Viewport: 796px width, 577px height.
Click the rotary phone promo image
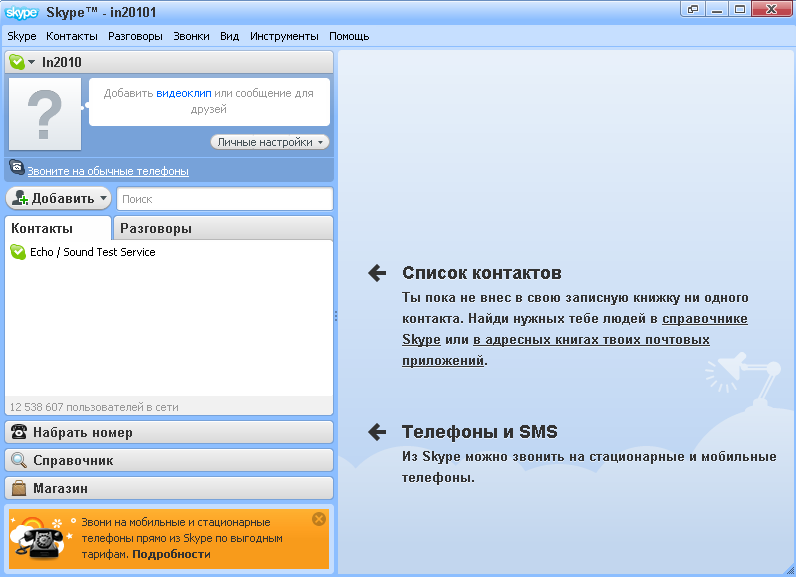point(39,539)
